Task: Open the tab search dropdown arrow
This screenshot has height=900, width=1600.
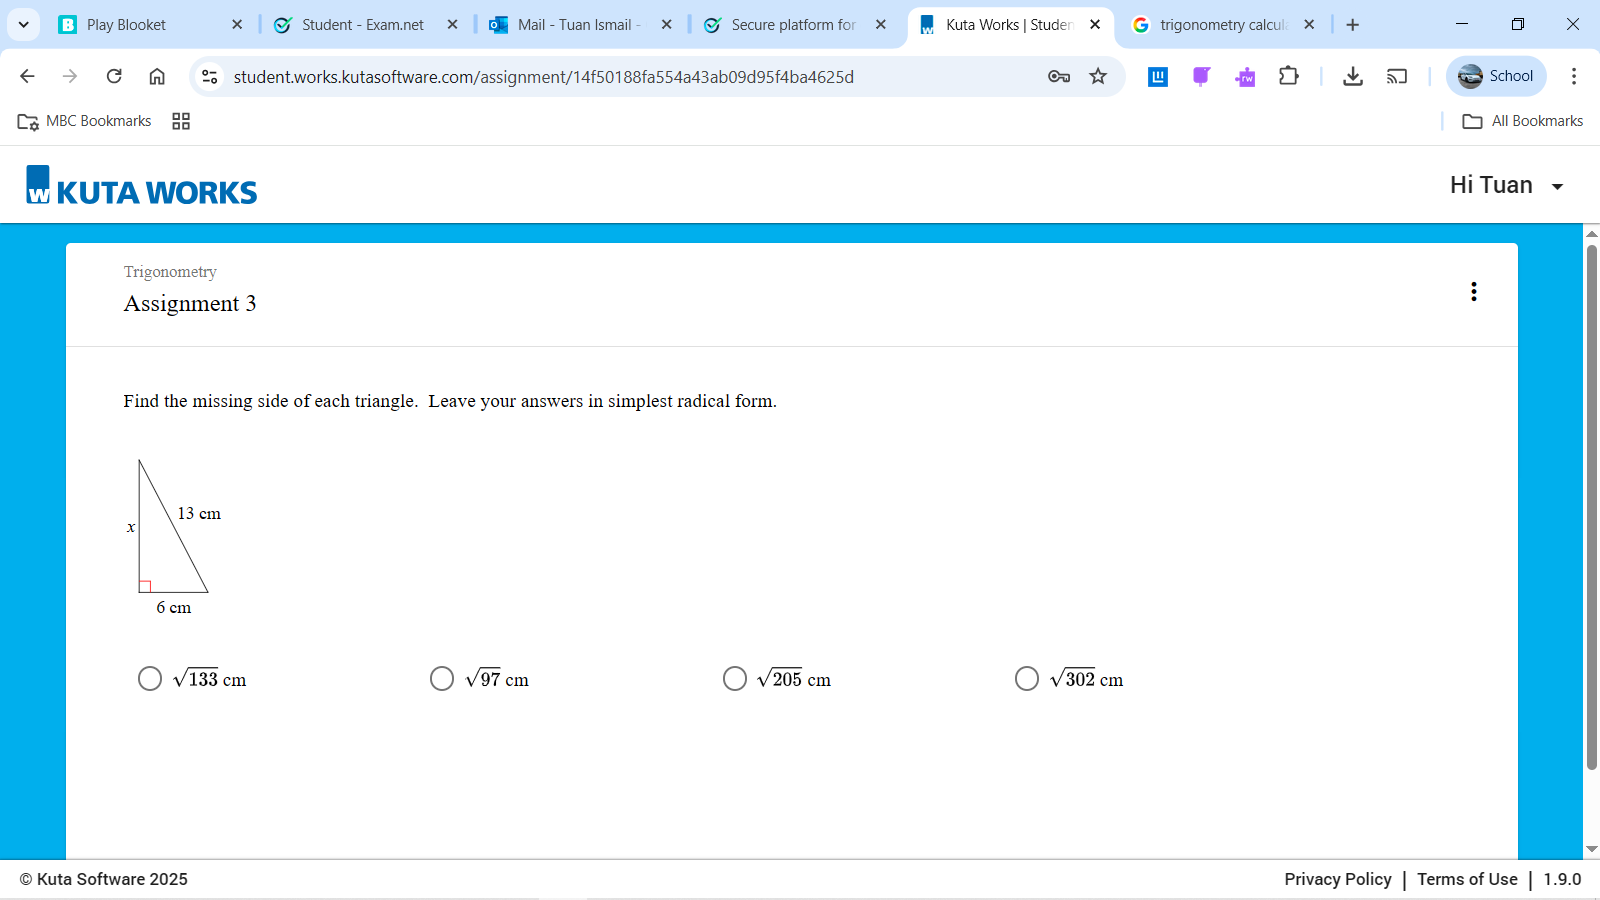Action: coord(24,24)
